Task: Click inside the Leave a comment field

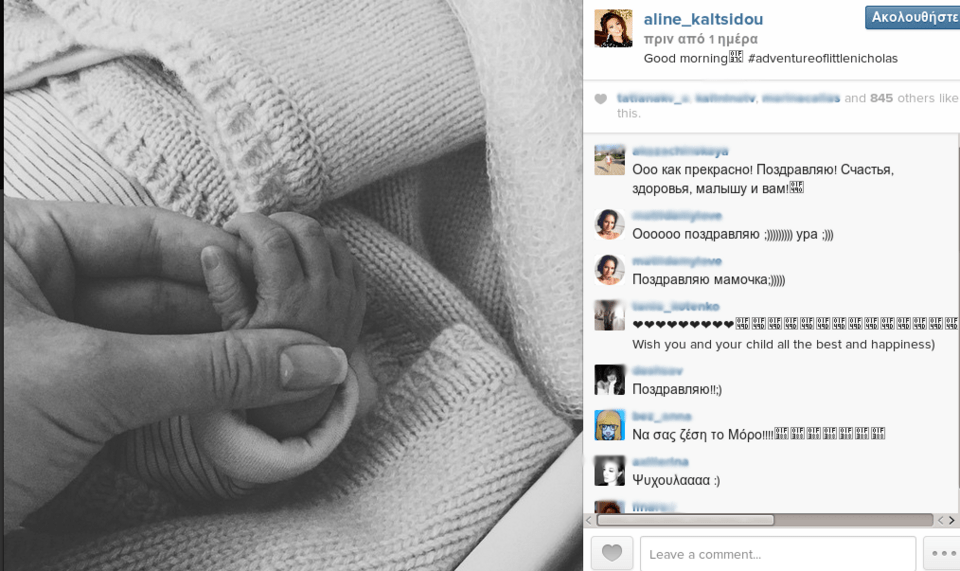Action: tap(778, 554)
